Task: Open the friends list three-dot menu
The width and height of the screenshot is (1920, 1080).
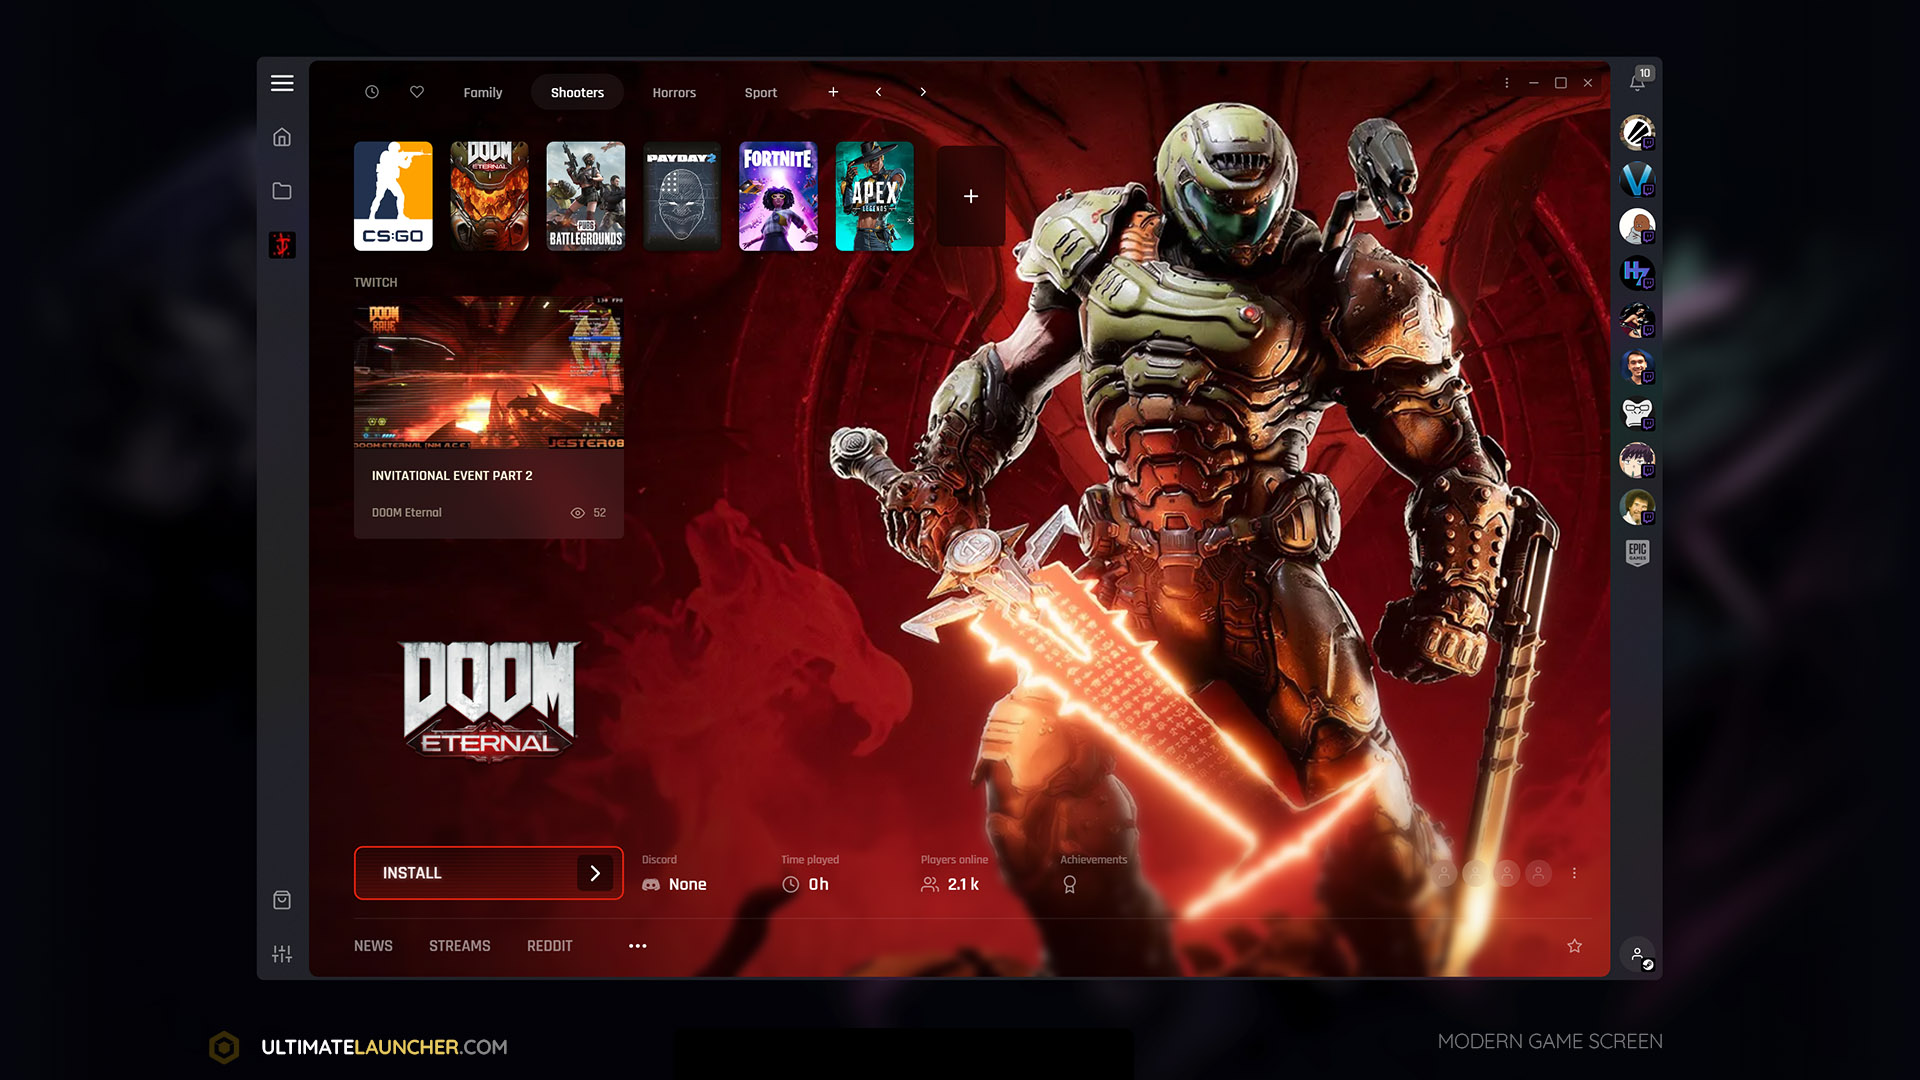Action: (x=1574, y=873)
